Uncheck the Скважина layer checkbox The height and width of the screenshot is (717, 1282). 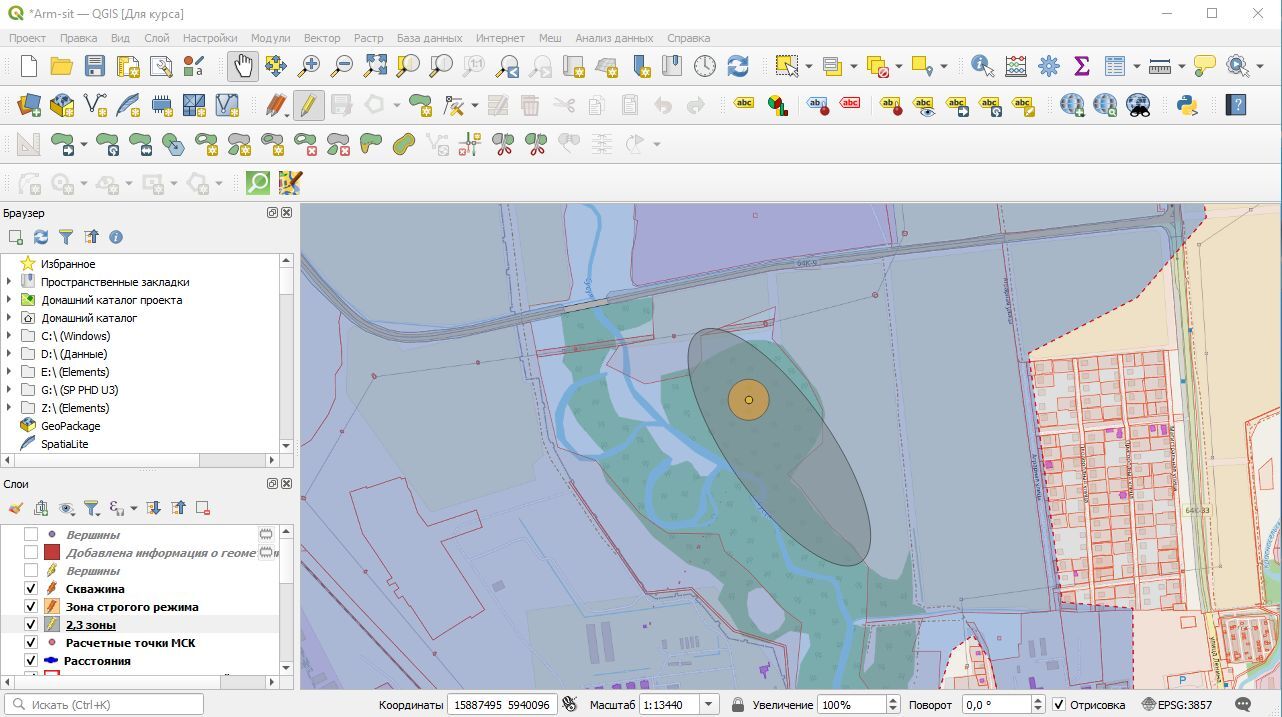coord(31,589)
